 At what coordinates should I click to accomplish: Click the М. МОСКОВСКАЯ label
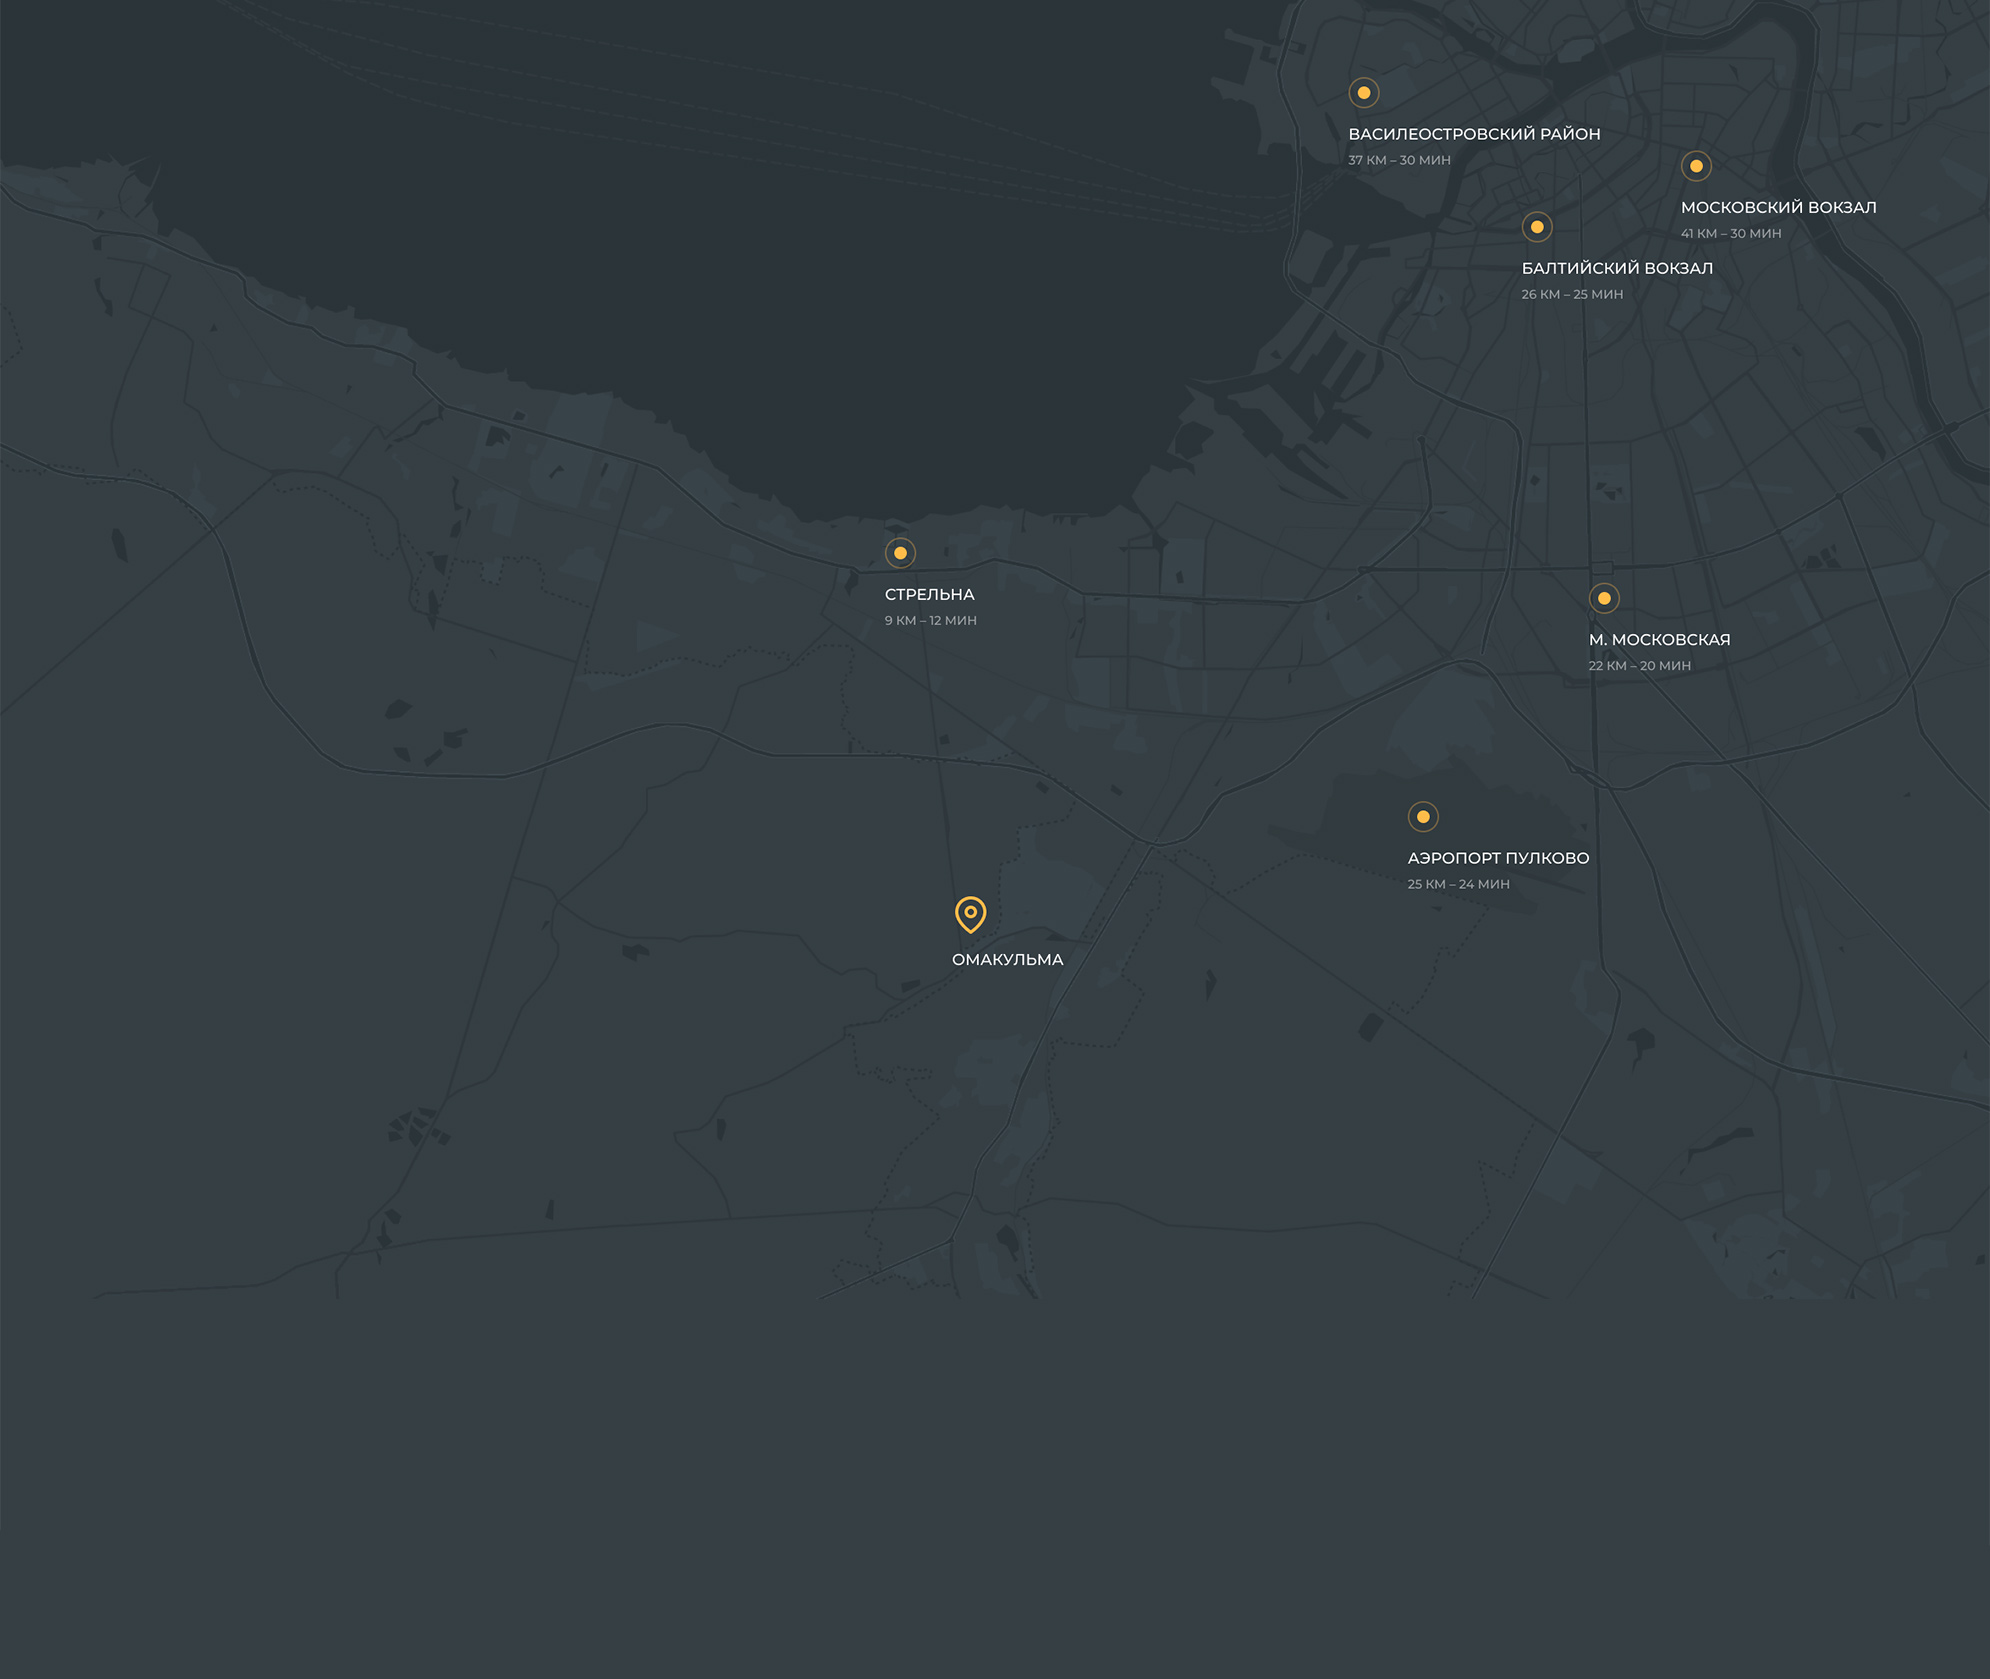[1659, 639]
